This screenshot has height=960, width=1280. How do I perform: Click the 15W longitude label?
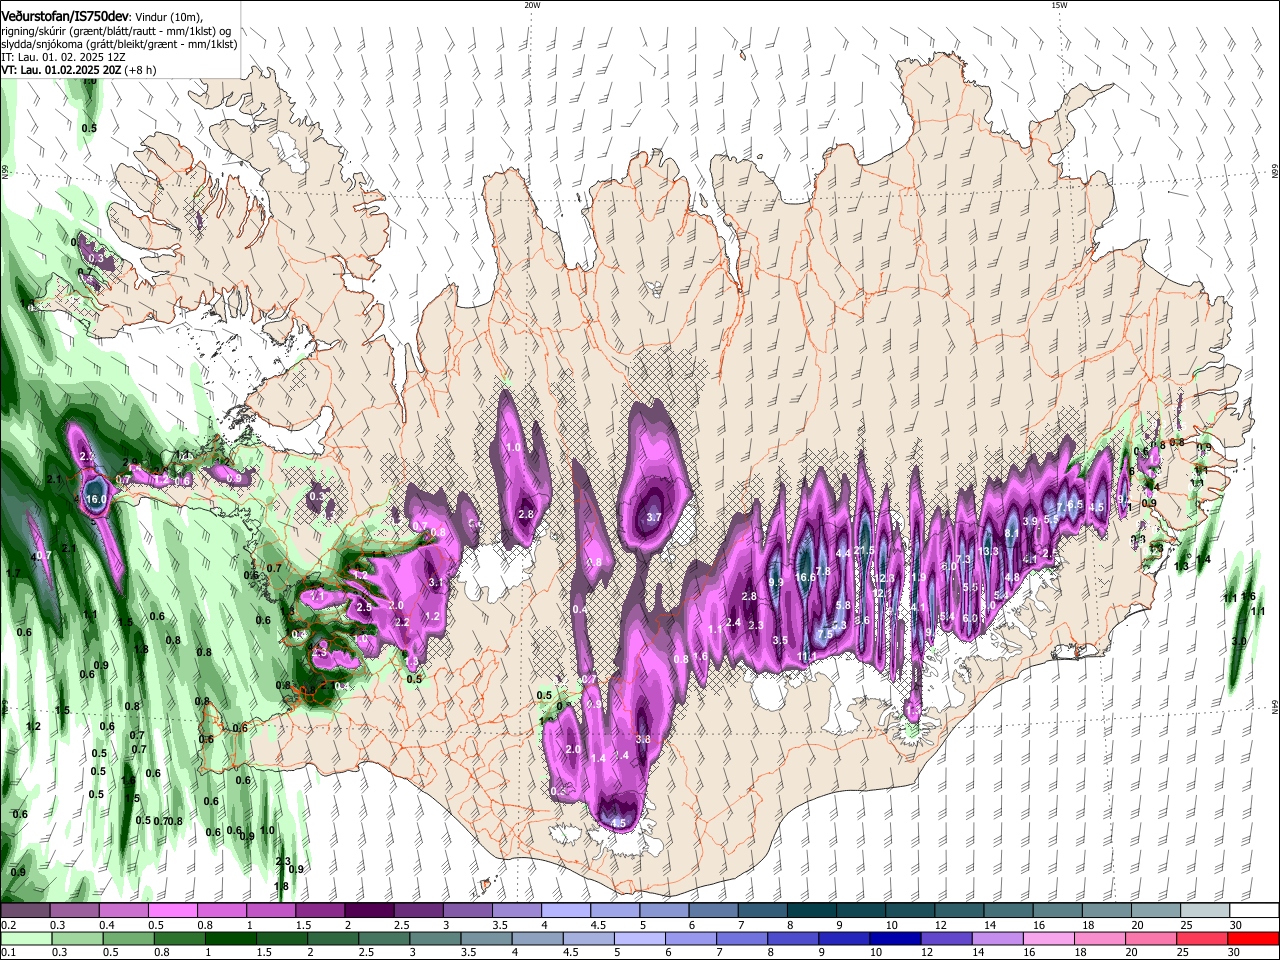pos(1059,5)
